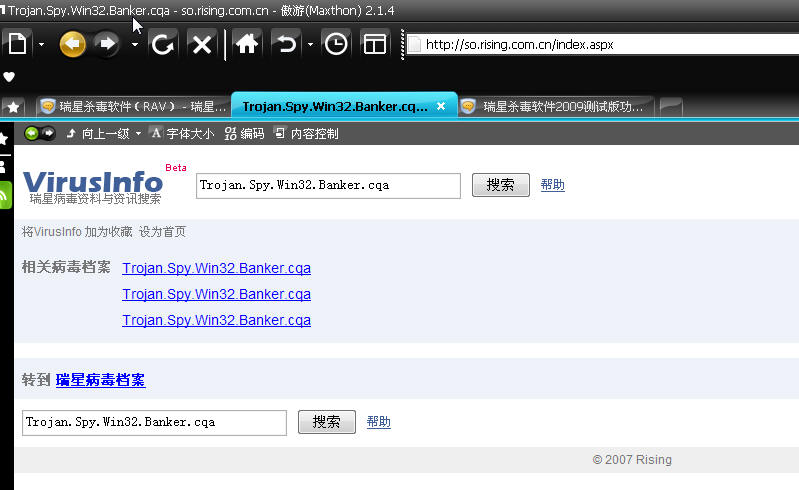
Task: Click the VirusInfo logo
Action: (x=93, y=187)
